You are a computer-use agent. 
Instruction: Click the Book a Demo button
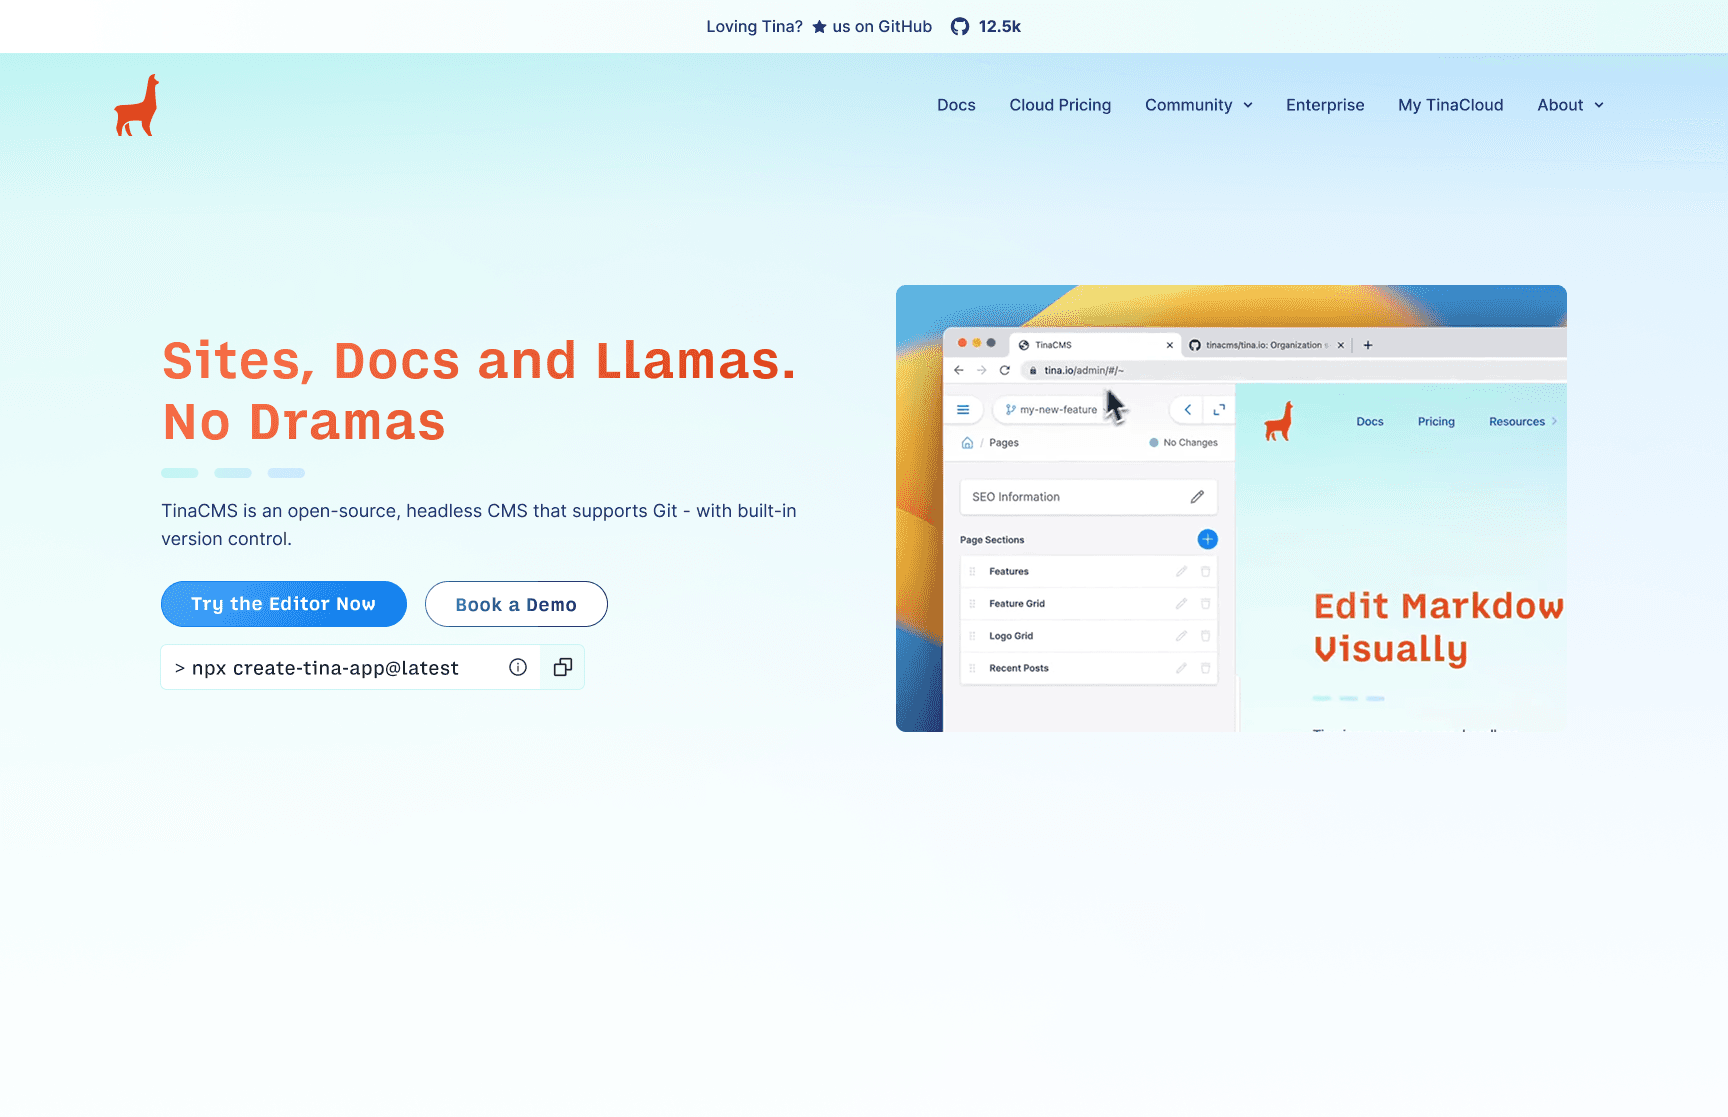(516, 604)
